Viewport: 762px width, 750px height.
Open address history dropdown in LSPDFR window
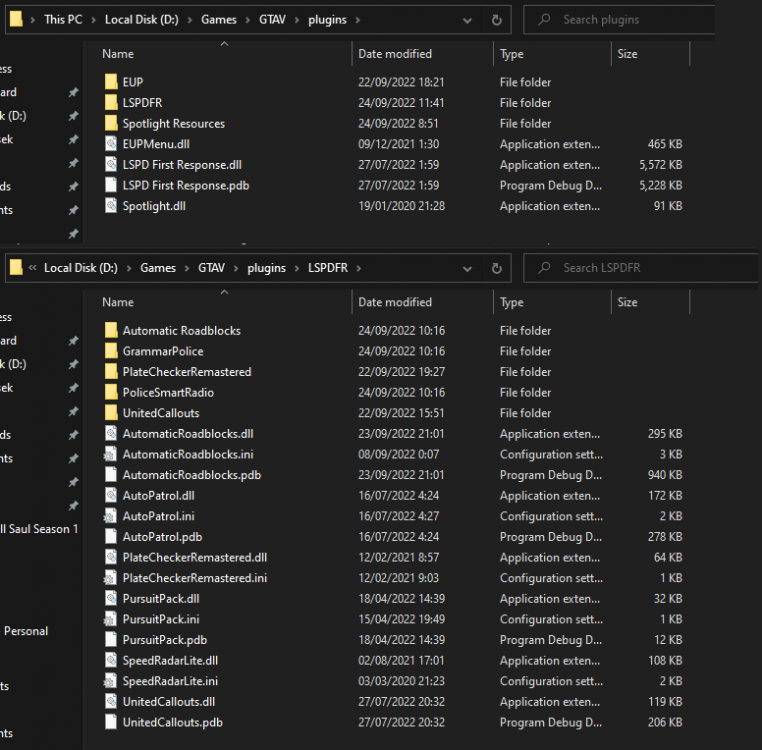pyautogui.click(x=467, y=269)
